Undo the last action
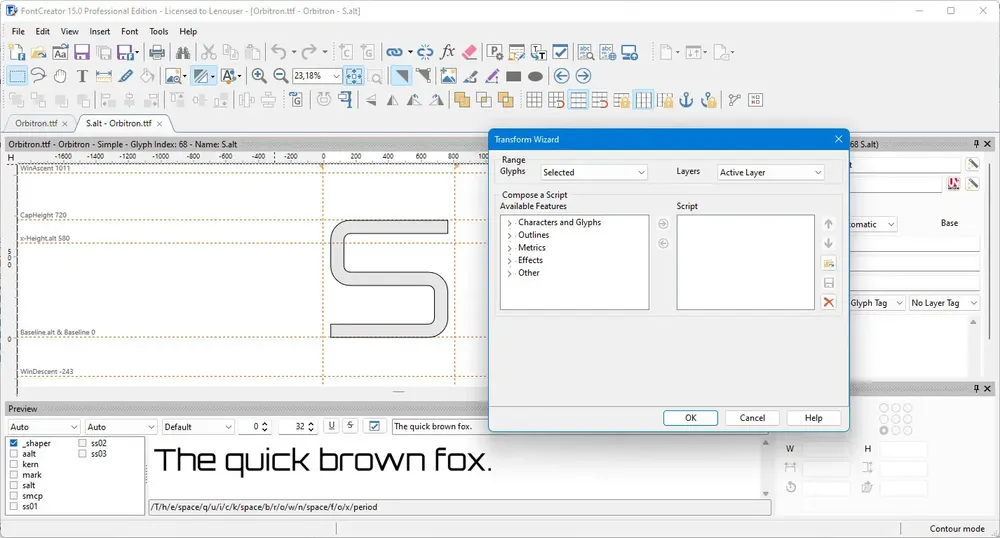 [x=279, y=52]
